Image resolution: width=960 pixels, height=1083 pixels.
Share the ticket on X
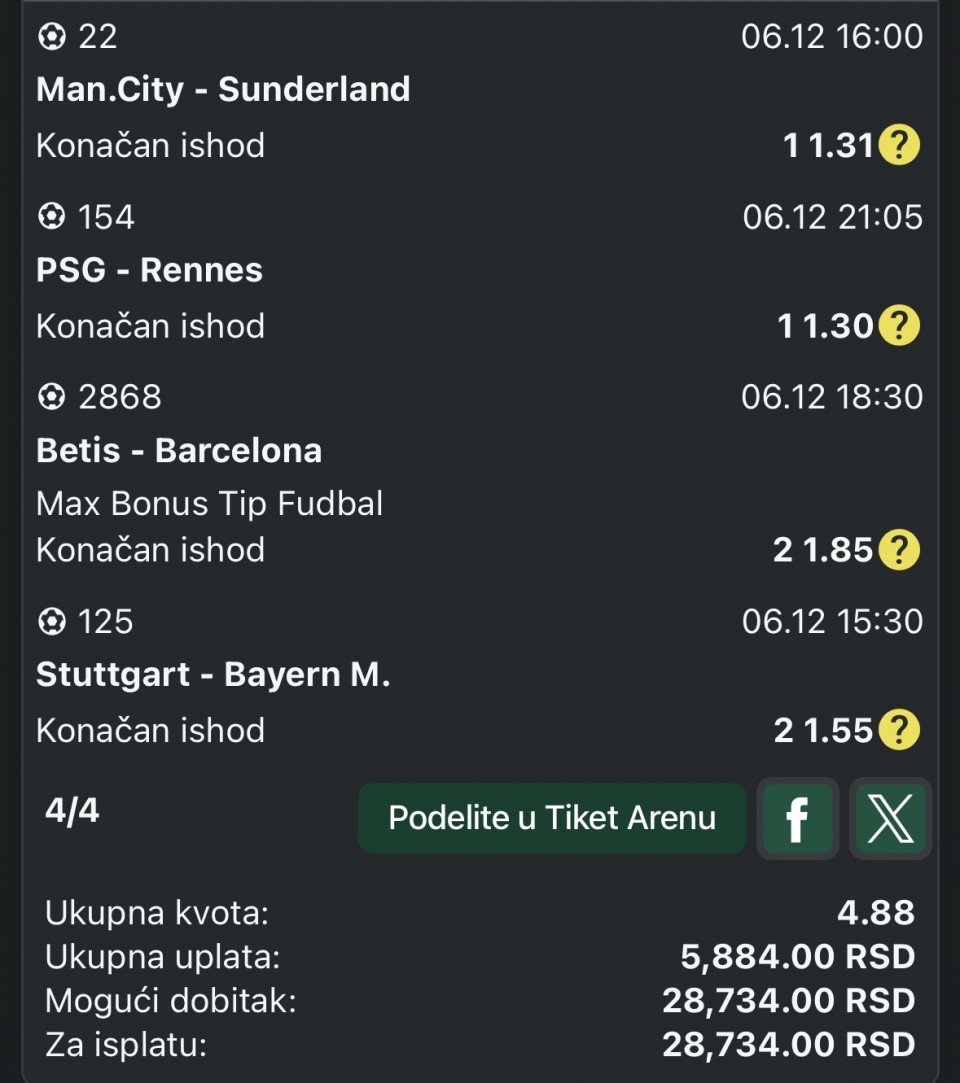point(890,819)
